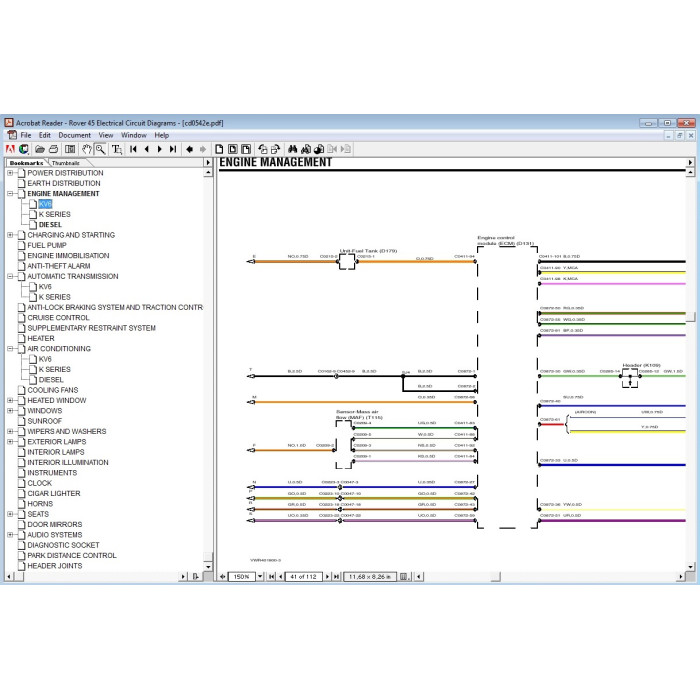Open the zoom percentage dropdown arrow

pyautogui.click(x=260, y=576)
